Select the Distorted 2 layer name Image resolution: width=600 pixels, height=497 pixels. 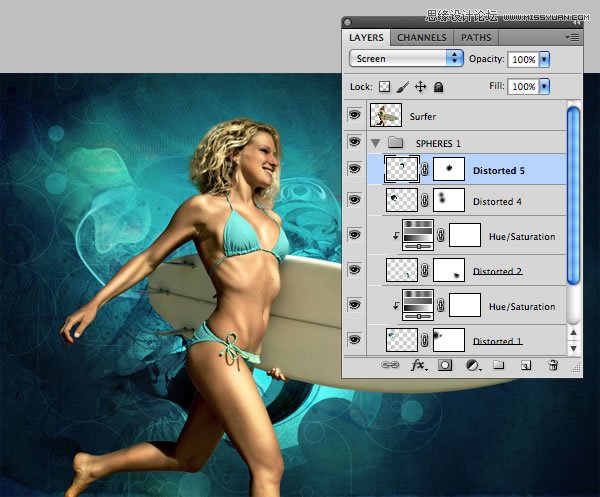[497, 271]
